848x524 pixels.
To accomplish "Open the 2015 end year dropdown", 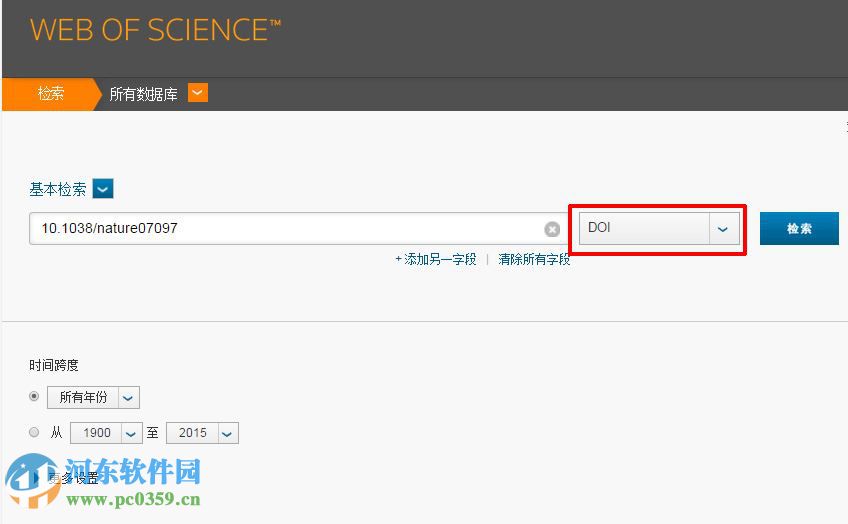I will (x=202, y=433).
